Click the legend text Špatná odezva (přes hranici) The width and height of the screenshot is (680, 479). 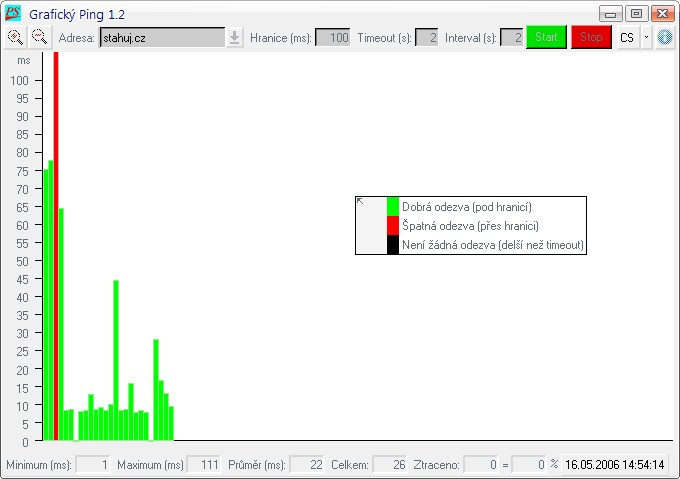pos(470,226)
